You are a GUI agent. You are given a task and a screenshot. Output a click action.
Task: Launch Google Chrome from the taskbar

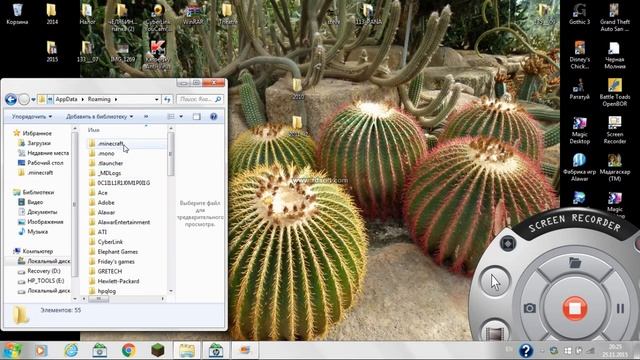click(x=129, y=350)
